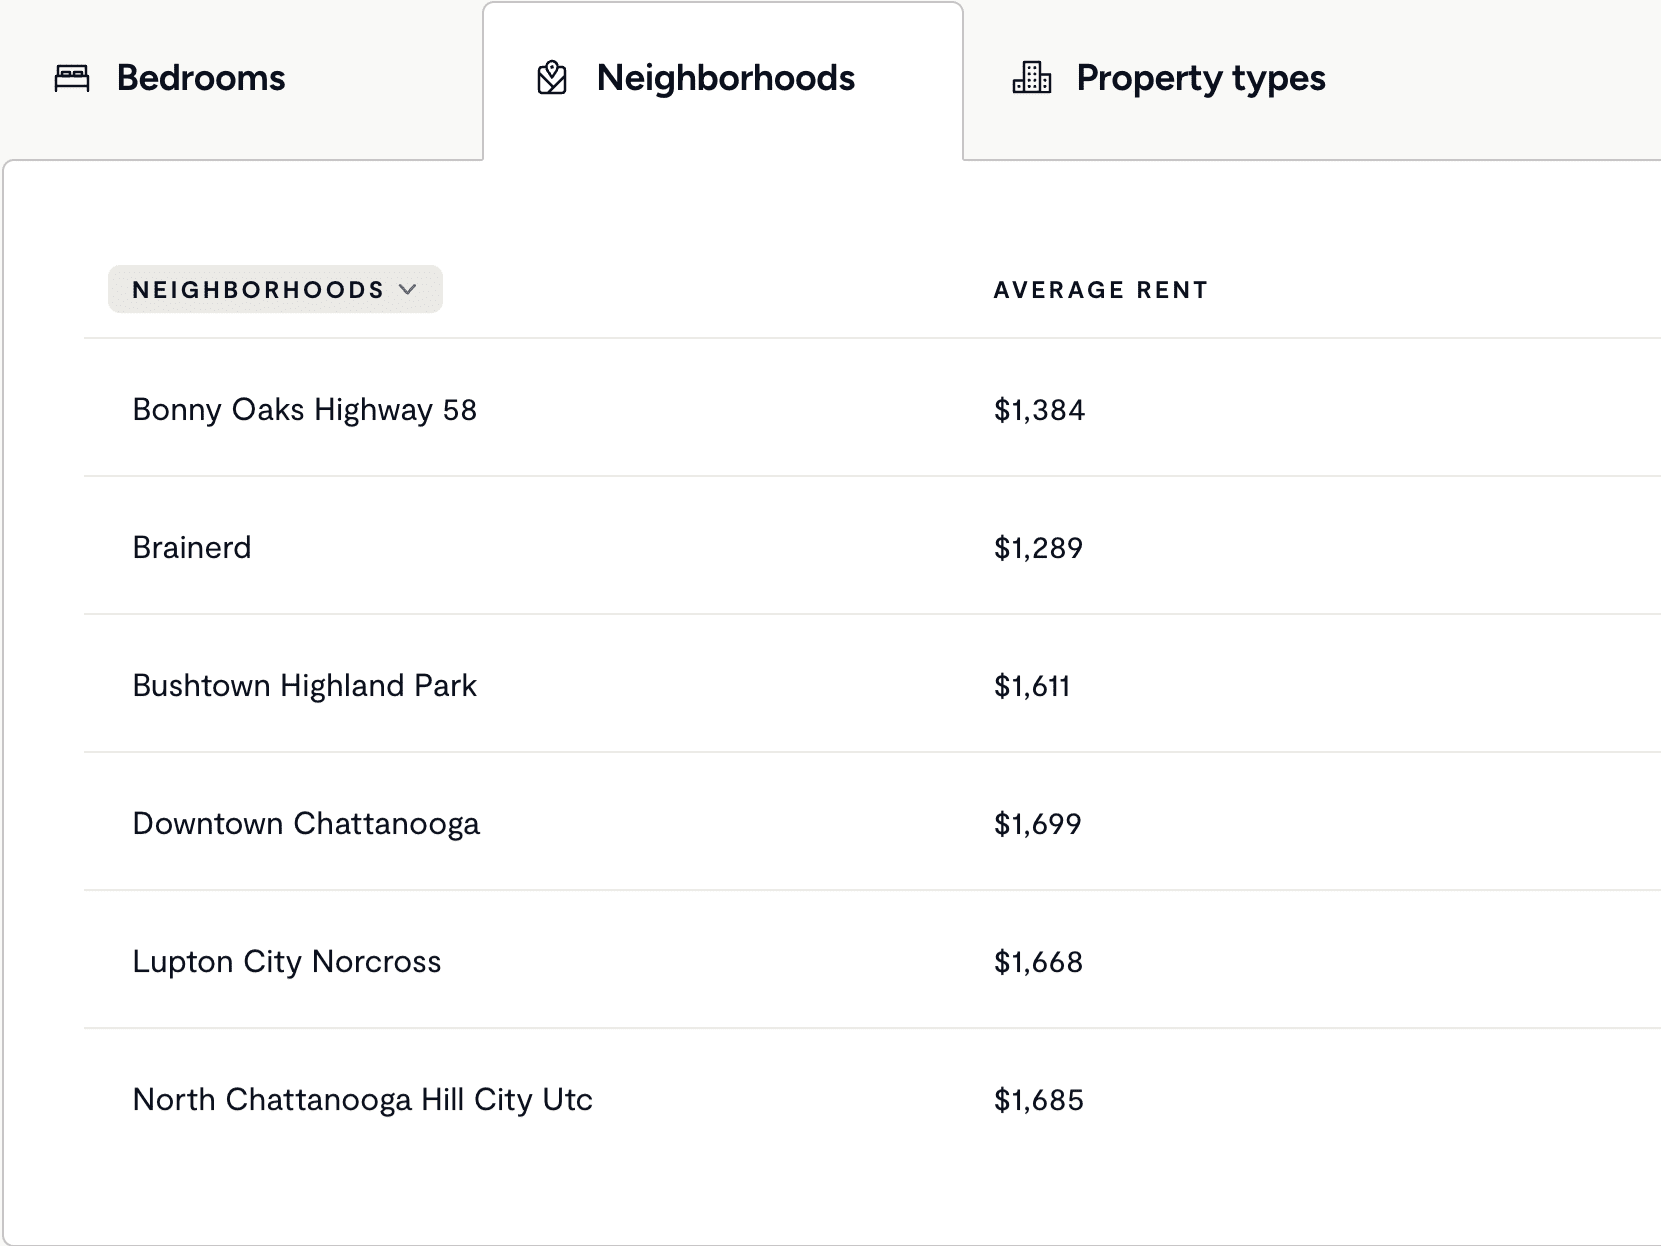Click the $1,289 Brainerd rent value

(x=1038, y=548)
